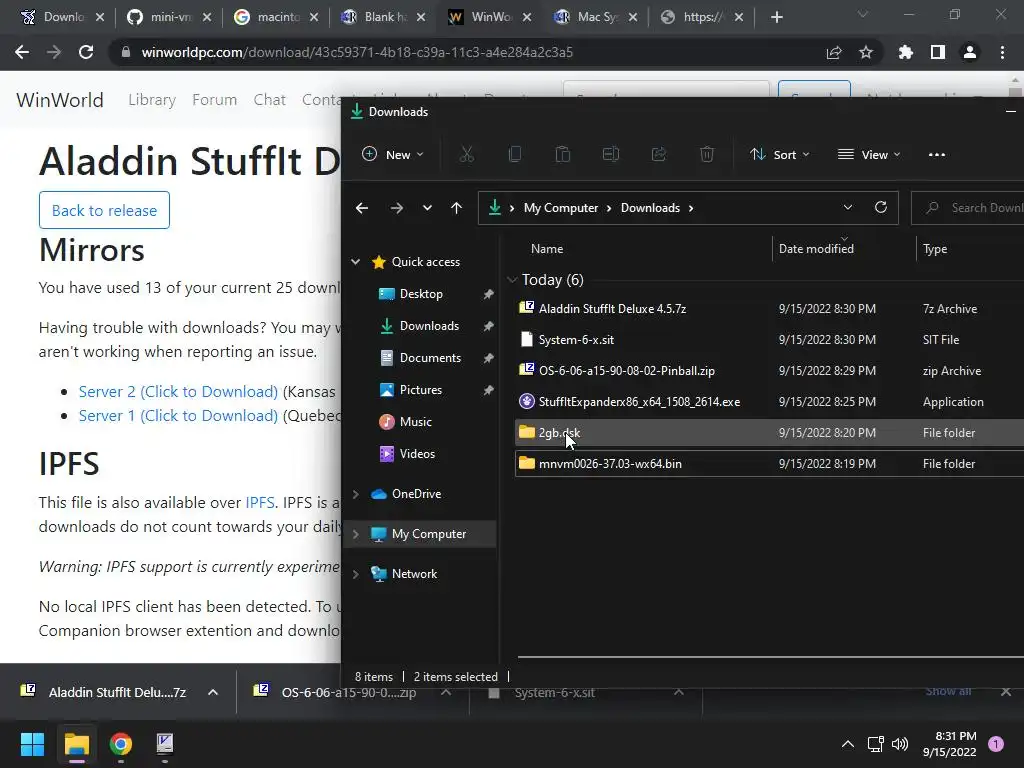The height and width of the screenshot is (768, 1024).
Task: Open WinWorld Chat link
Action: coord(270,100)
